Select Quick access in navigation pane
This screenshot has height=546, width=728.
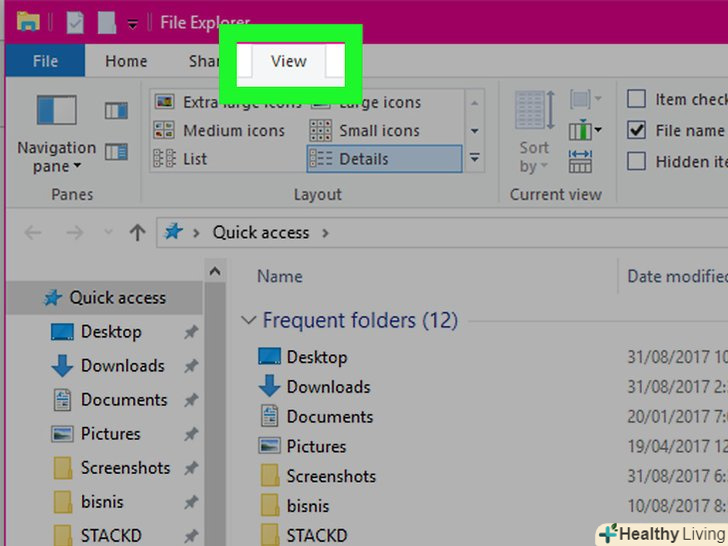coord(104,298)
